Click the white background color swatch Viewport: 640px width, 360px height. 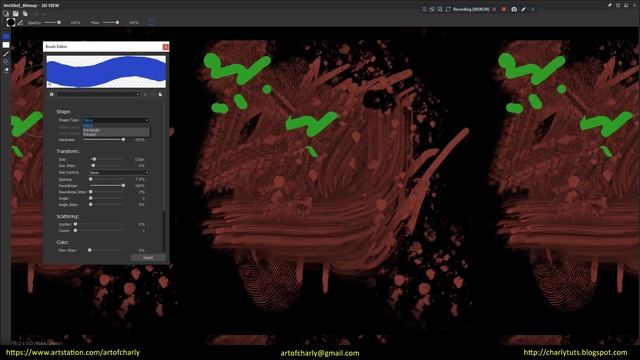(6, 45)
